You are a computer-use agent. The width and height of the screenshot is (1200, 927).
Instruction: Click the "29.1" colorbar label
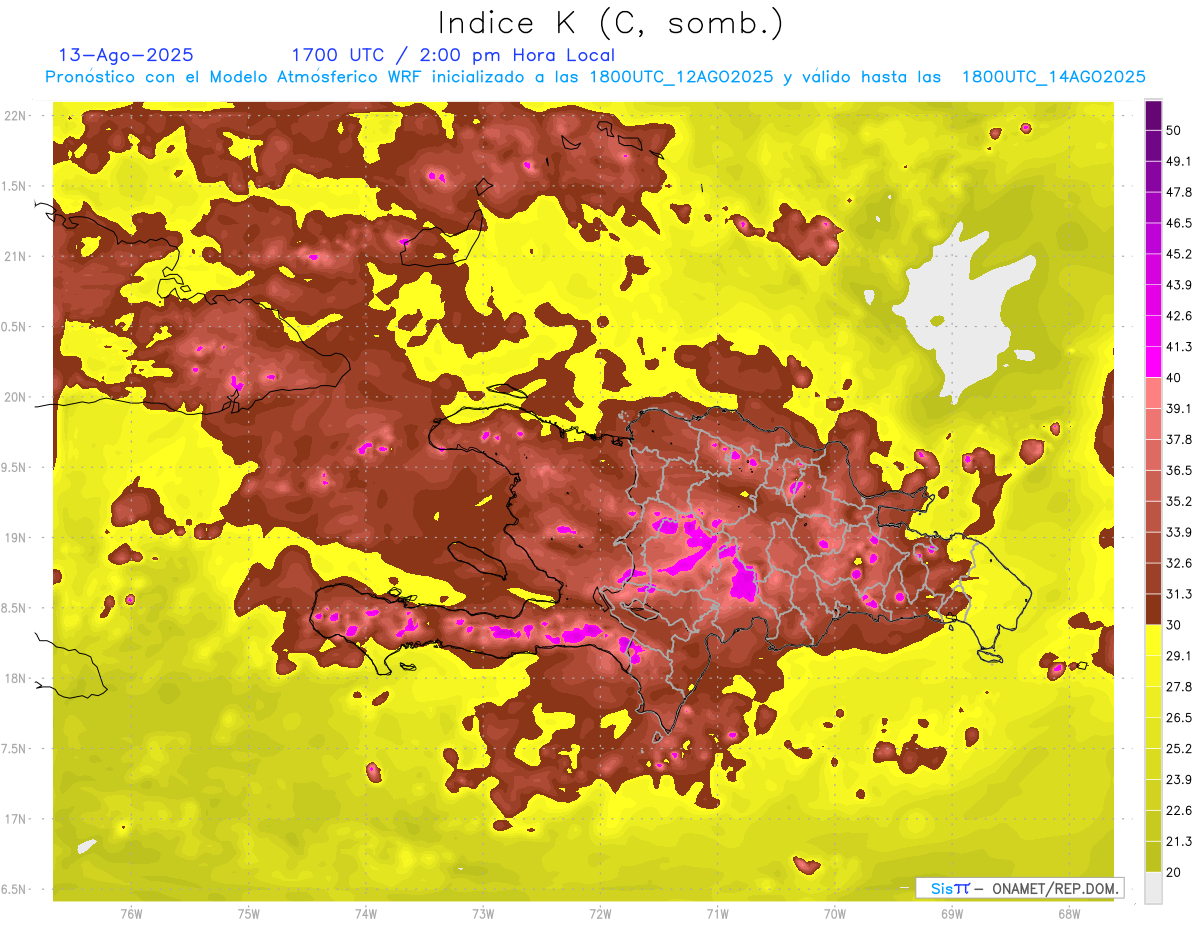[x=1178, y=655]
